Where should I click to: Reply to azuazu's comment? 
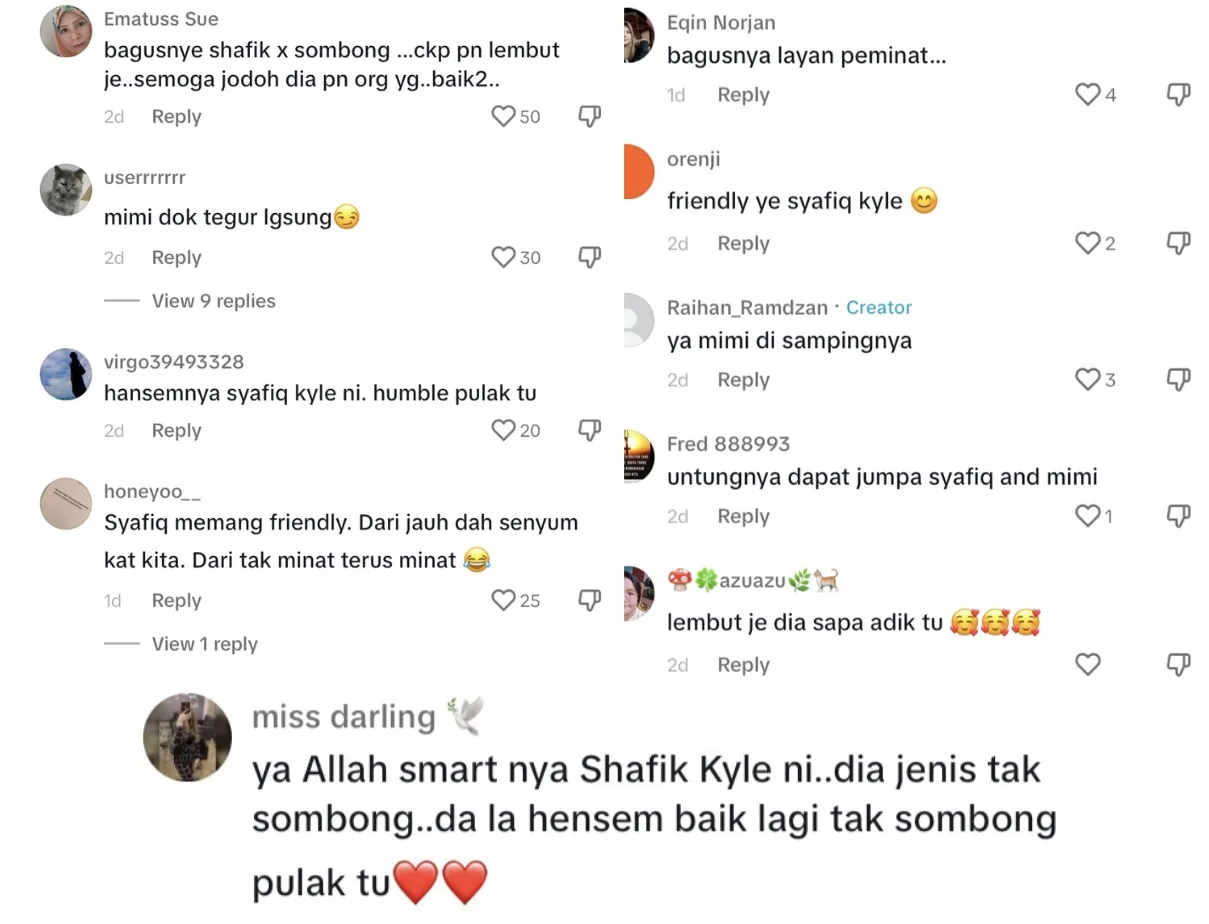coord(743,665)
